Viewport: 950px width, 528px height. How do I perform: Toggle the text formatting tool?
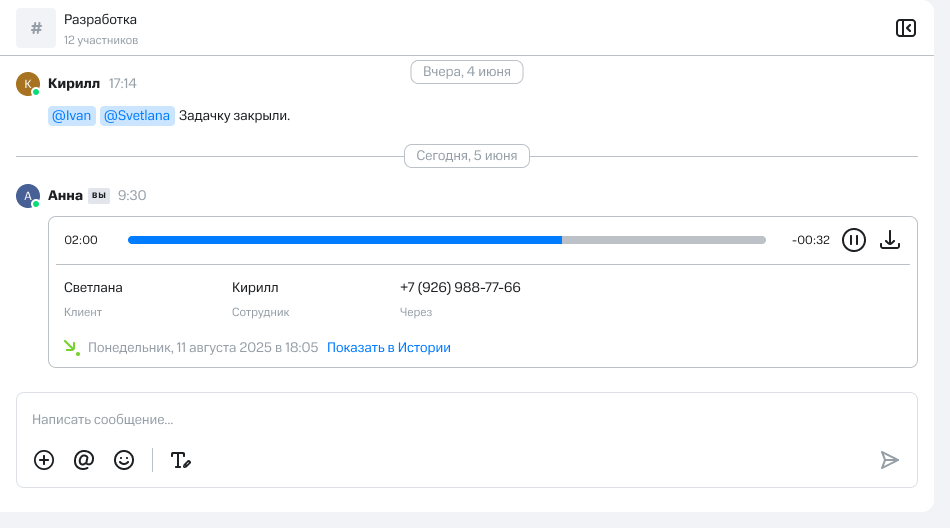click(x=180, y=460)
